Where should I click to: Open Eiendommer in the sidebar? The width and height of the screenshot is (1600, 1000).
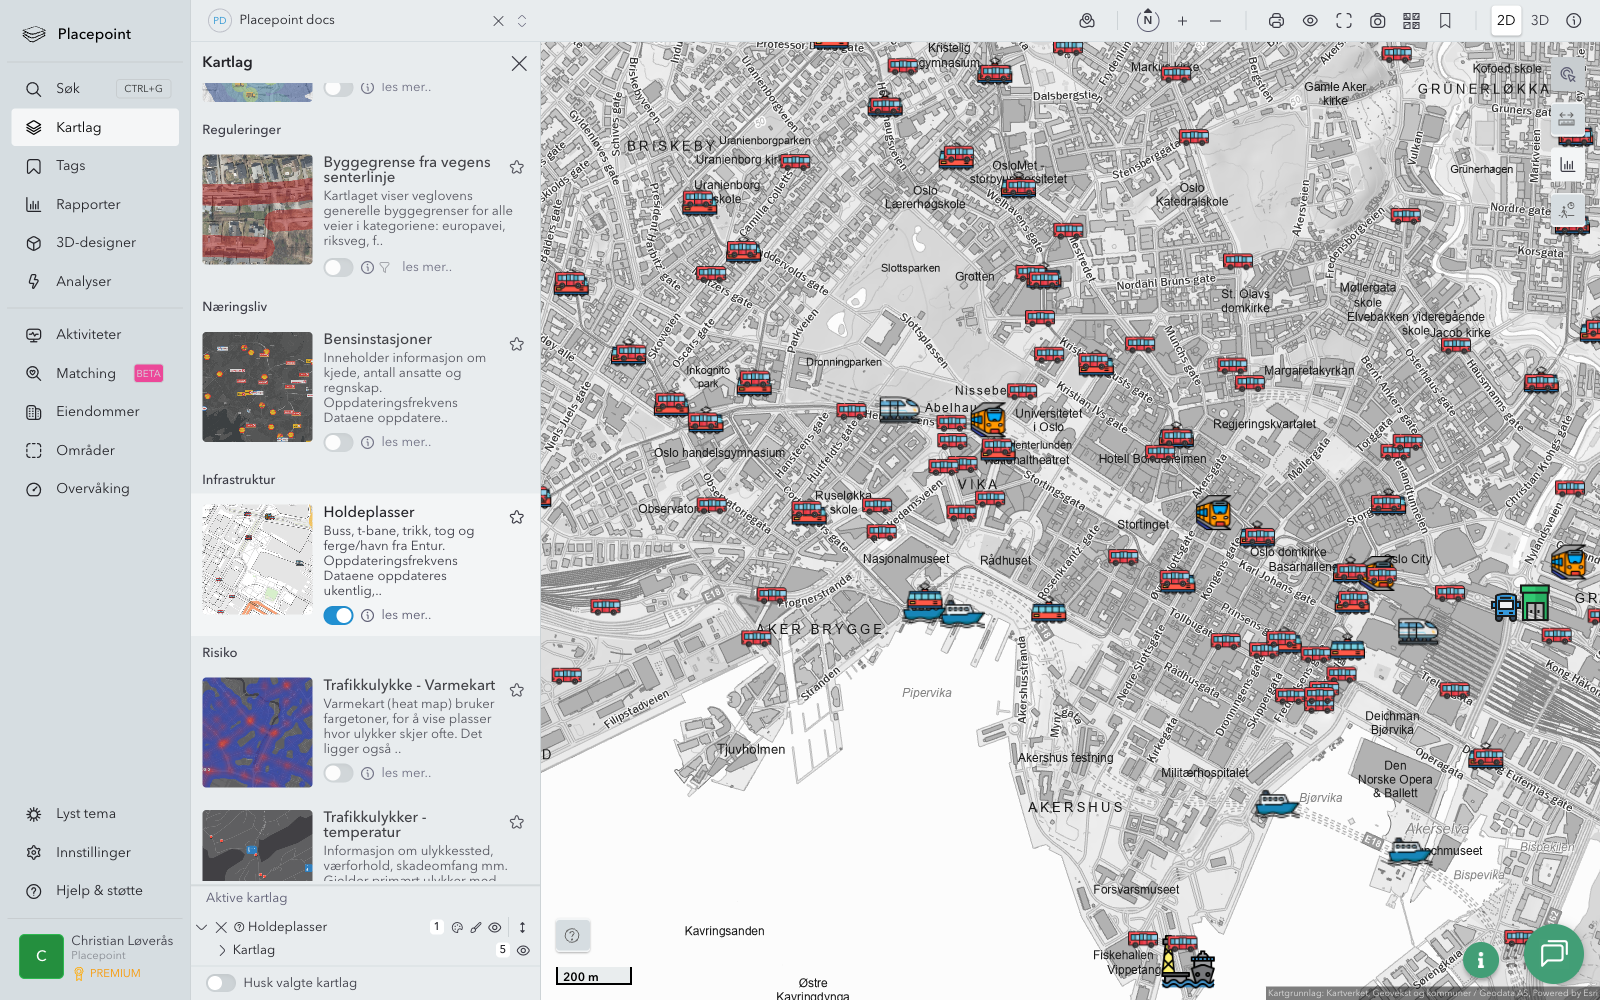tap(97, 411)
